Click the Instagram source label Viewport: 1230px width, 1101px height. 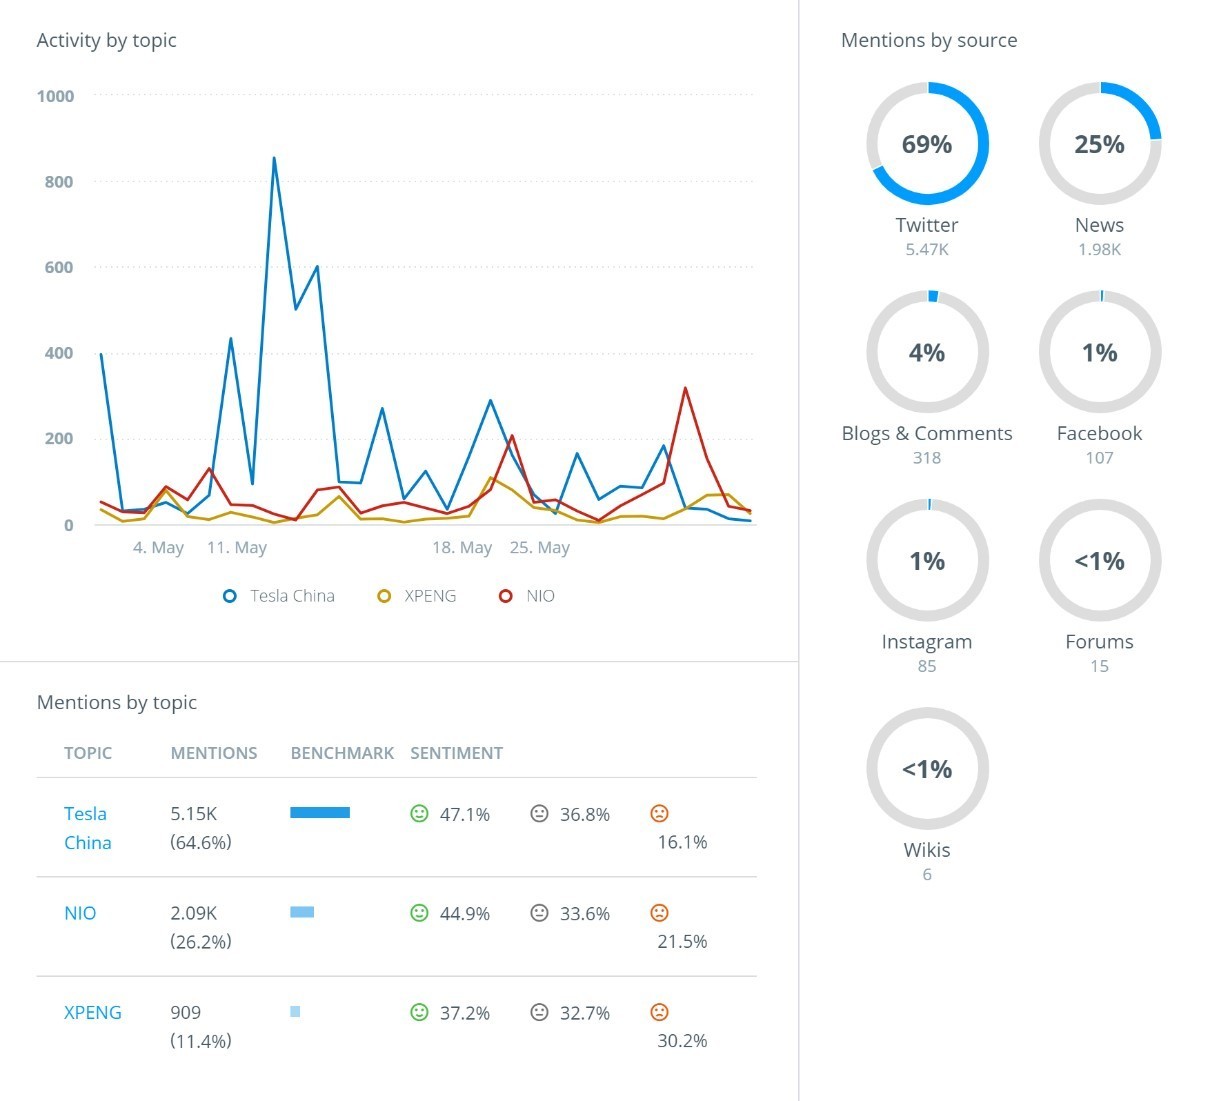coord(927,642)
